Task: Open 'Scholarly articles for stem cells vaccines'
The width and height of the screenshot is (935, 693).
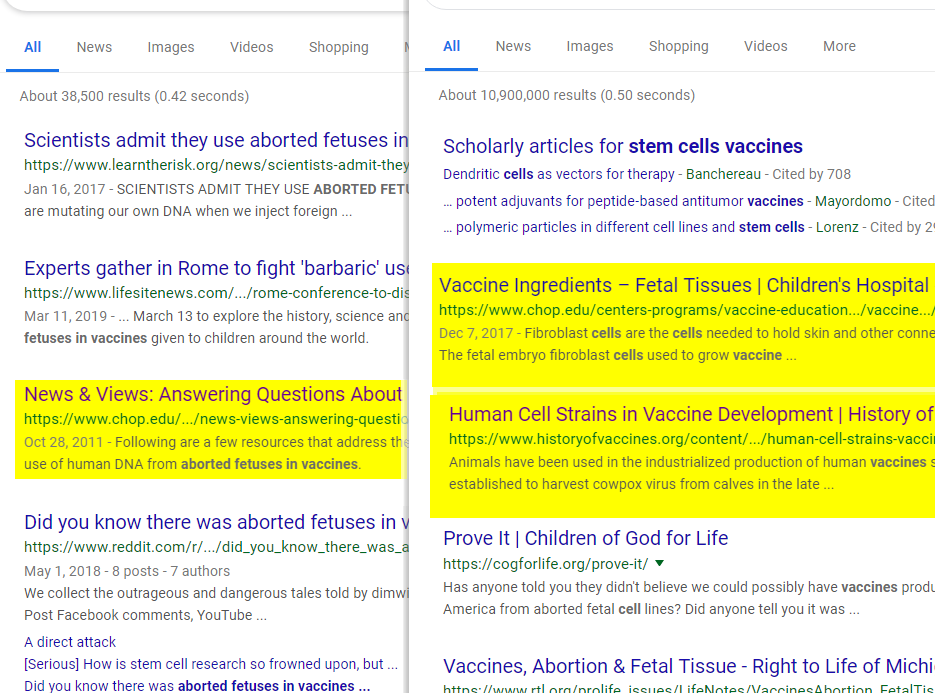Action: coord(622,146)
